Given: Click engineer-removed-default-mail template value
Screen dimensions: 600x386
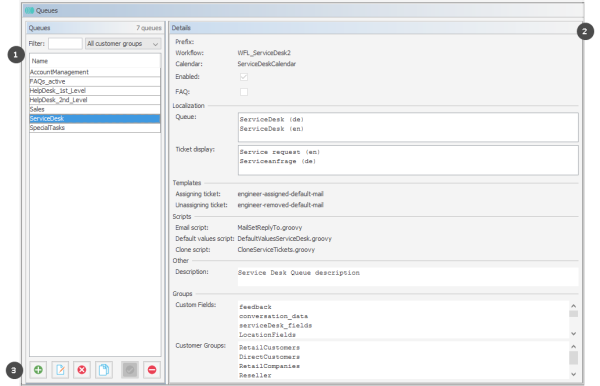Looking at the screenshot, I should (x=280, y=205).
